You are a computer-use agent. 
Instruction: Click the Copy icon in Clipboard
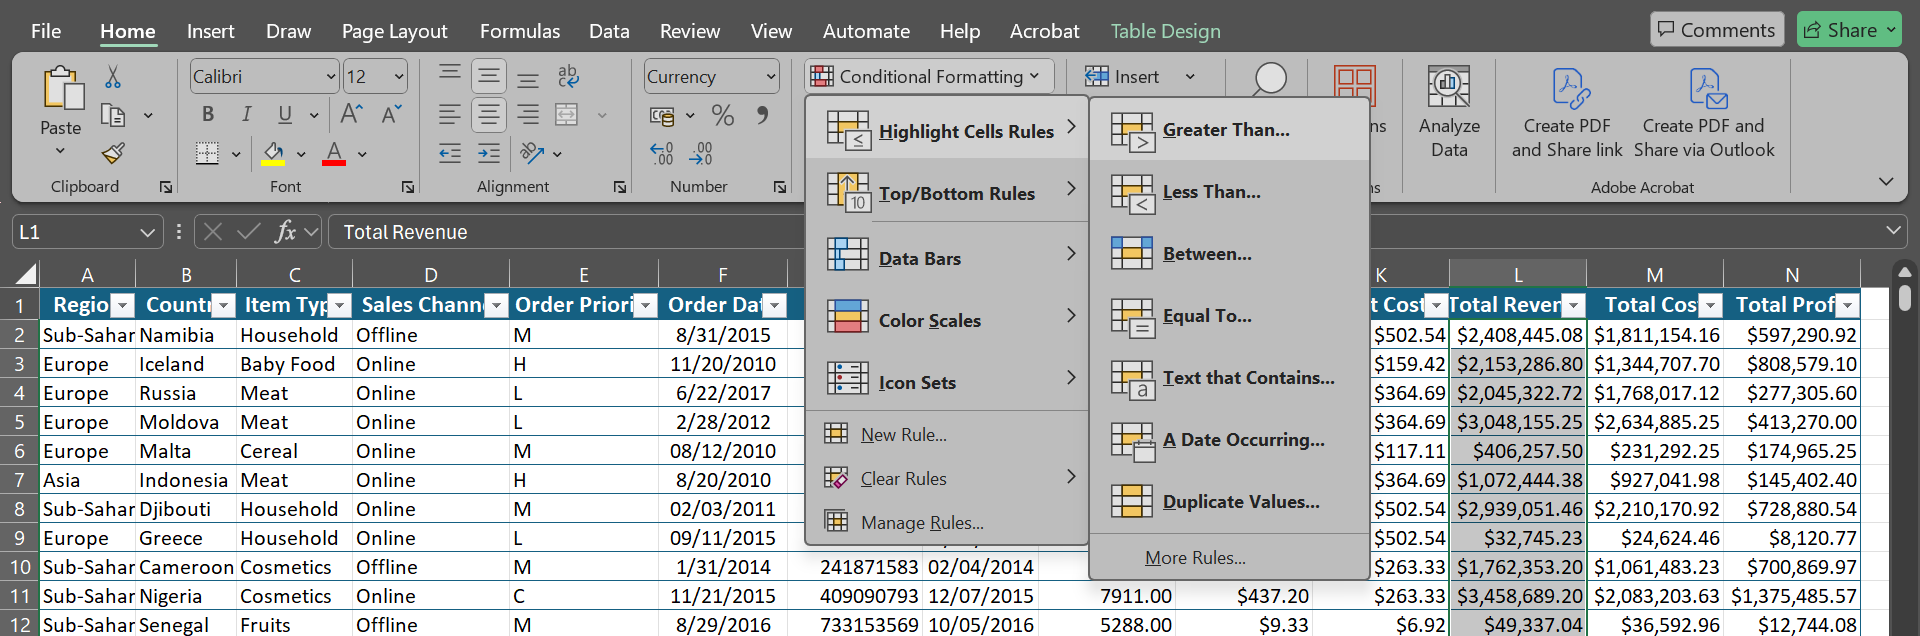(114, 116)
